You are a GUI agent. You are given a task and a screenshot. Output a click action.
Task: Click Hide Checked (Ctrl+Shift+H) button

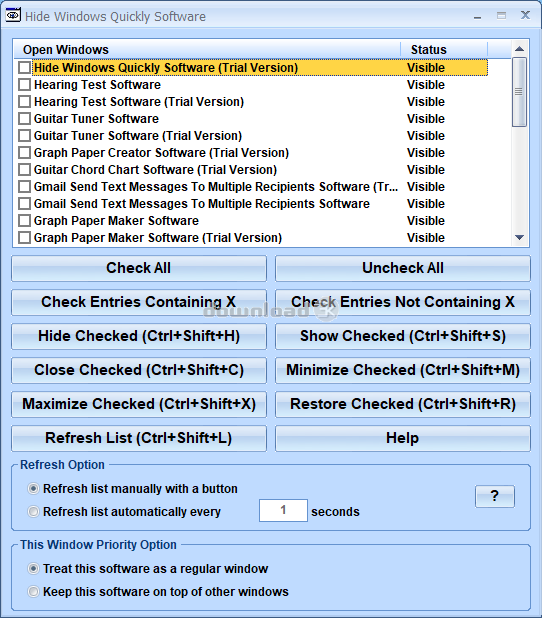(139, 336)
